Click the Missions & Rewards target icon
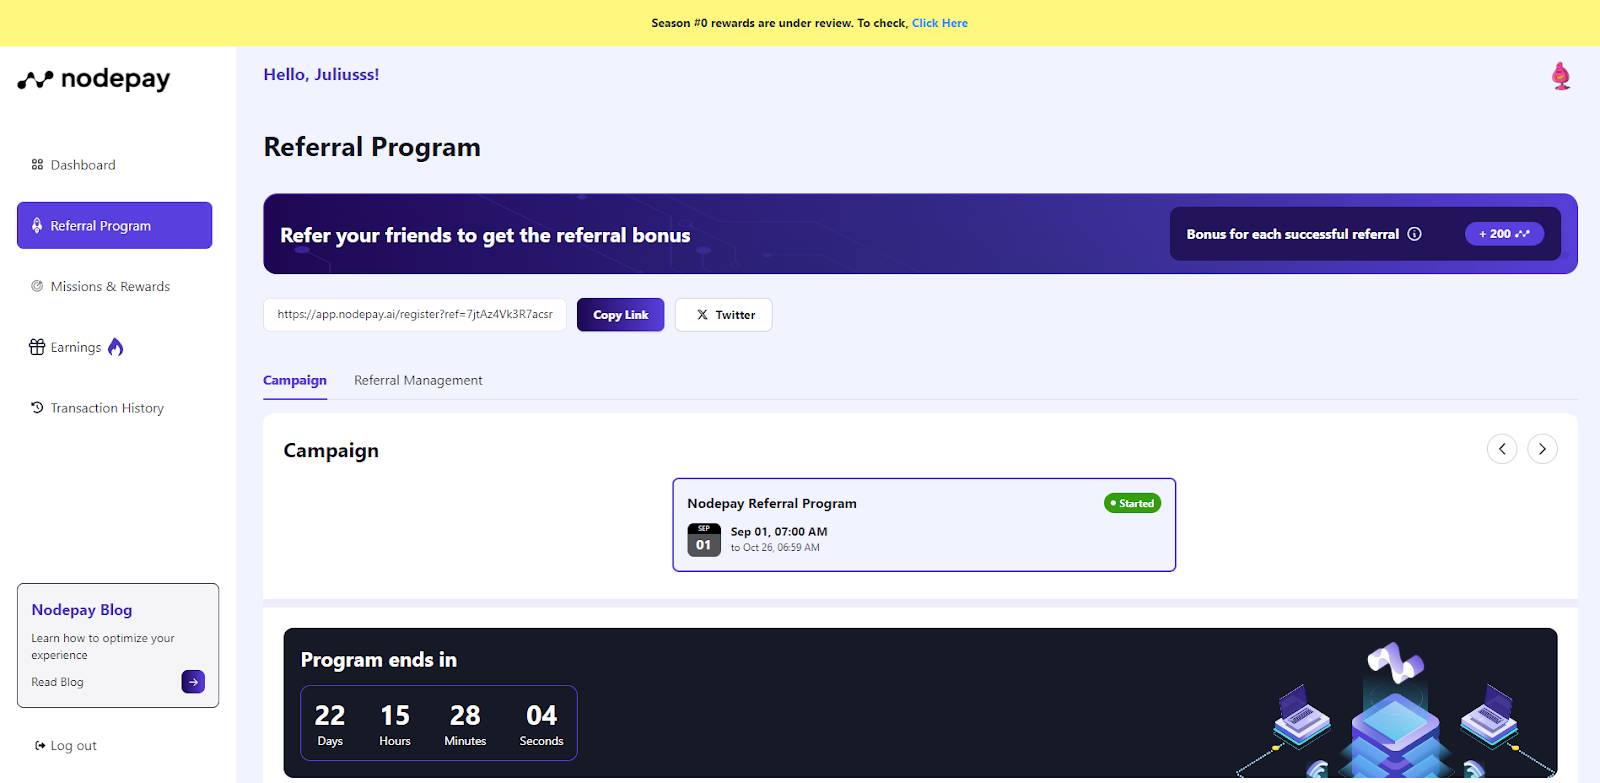Screen dimensions: 1600x783 pos(37,286)
